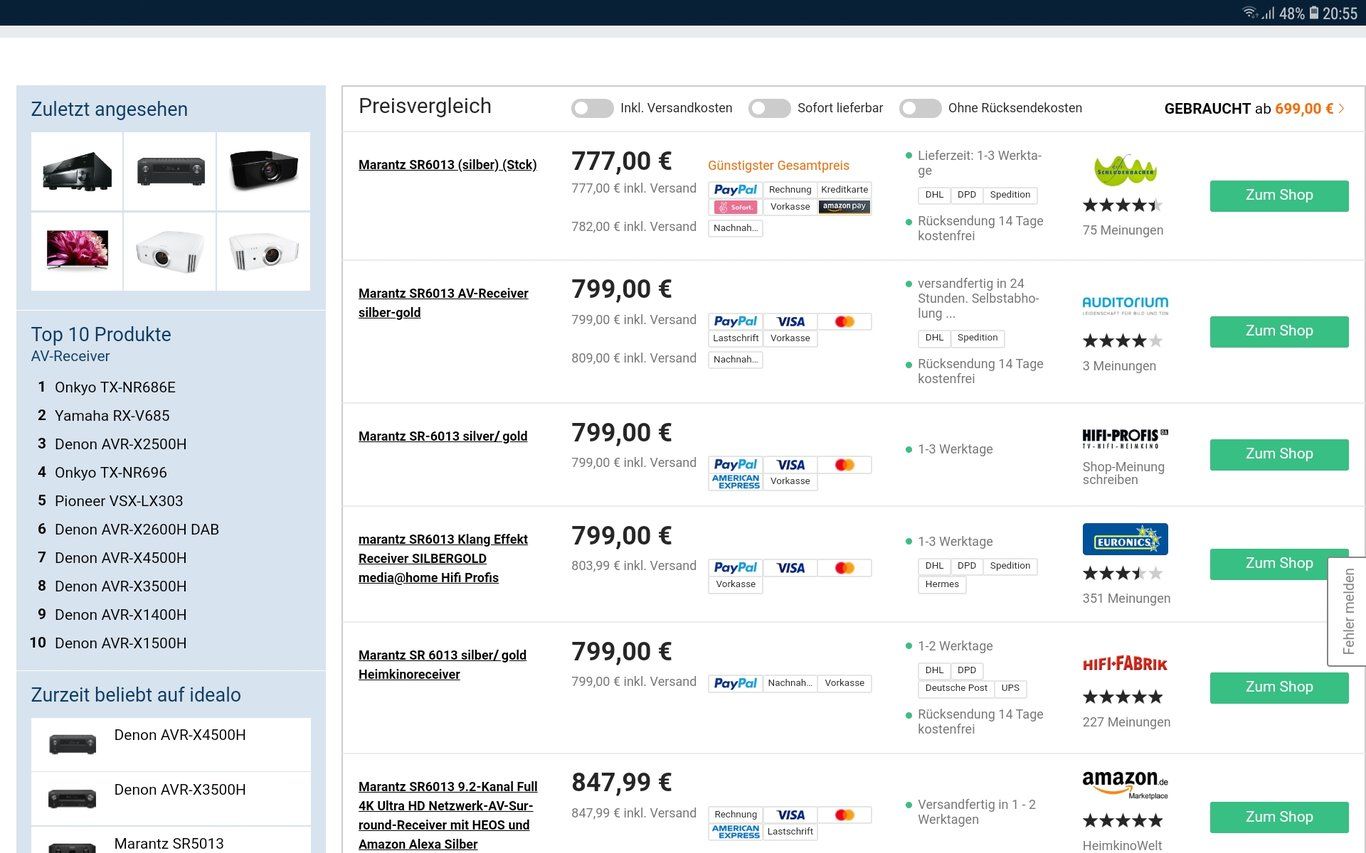The image size is (1366, 853).
Task: Open marantz SR6013 Klang Effekt Receiver link
Action: pos(443,558)
